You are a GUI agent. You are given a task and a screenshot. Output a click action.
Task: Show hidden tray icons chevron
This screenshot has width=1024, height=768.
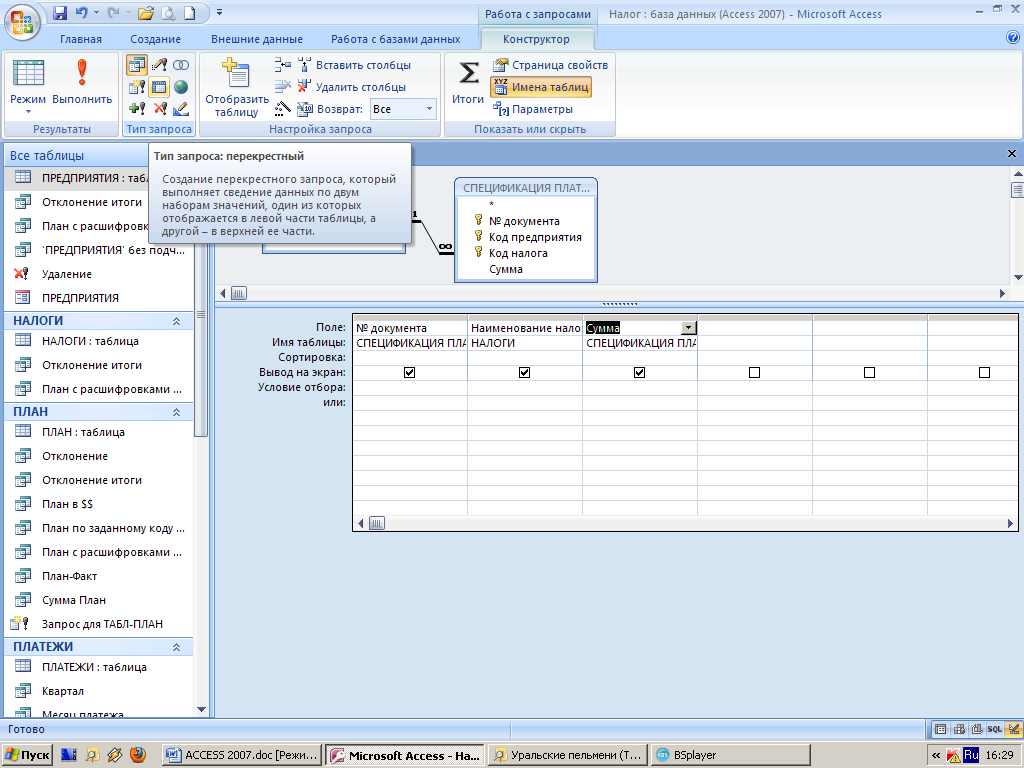(x=936, y=755)
